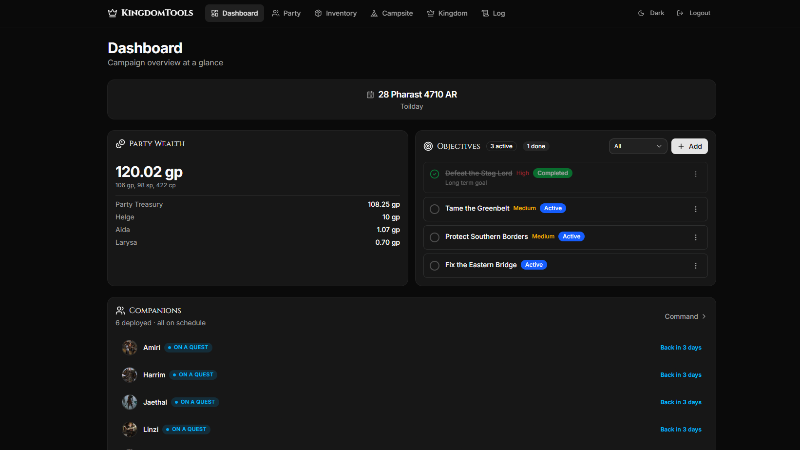Click the Completed status badge

point(553,173)
